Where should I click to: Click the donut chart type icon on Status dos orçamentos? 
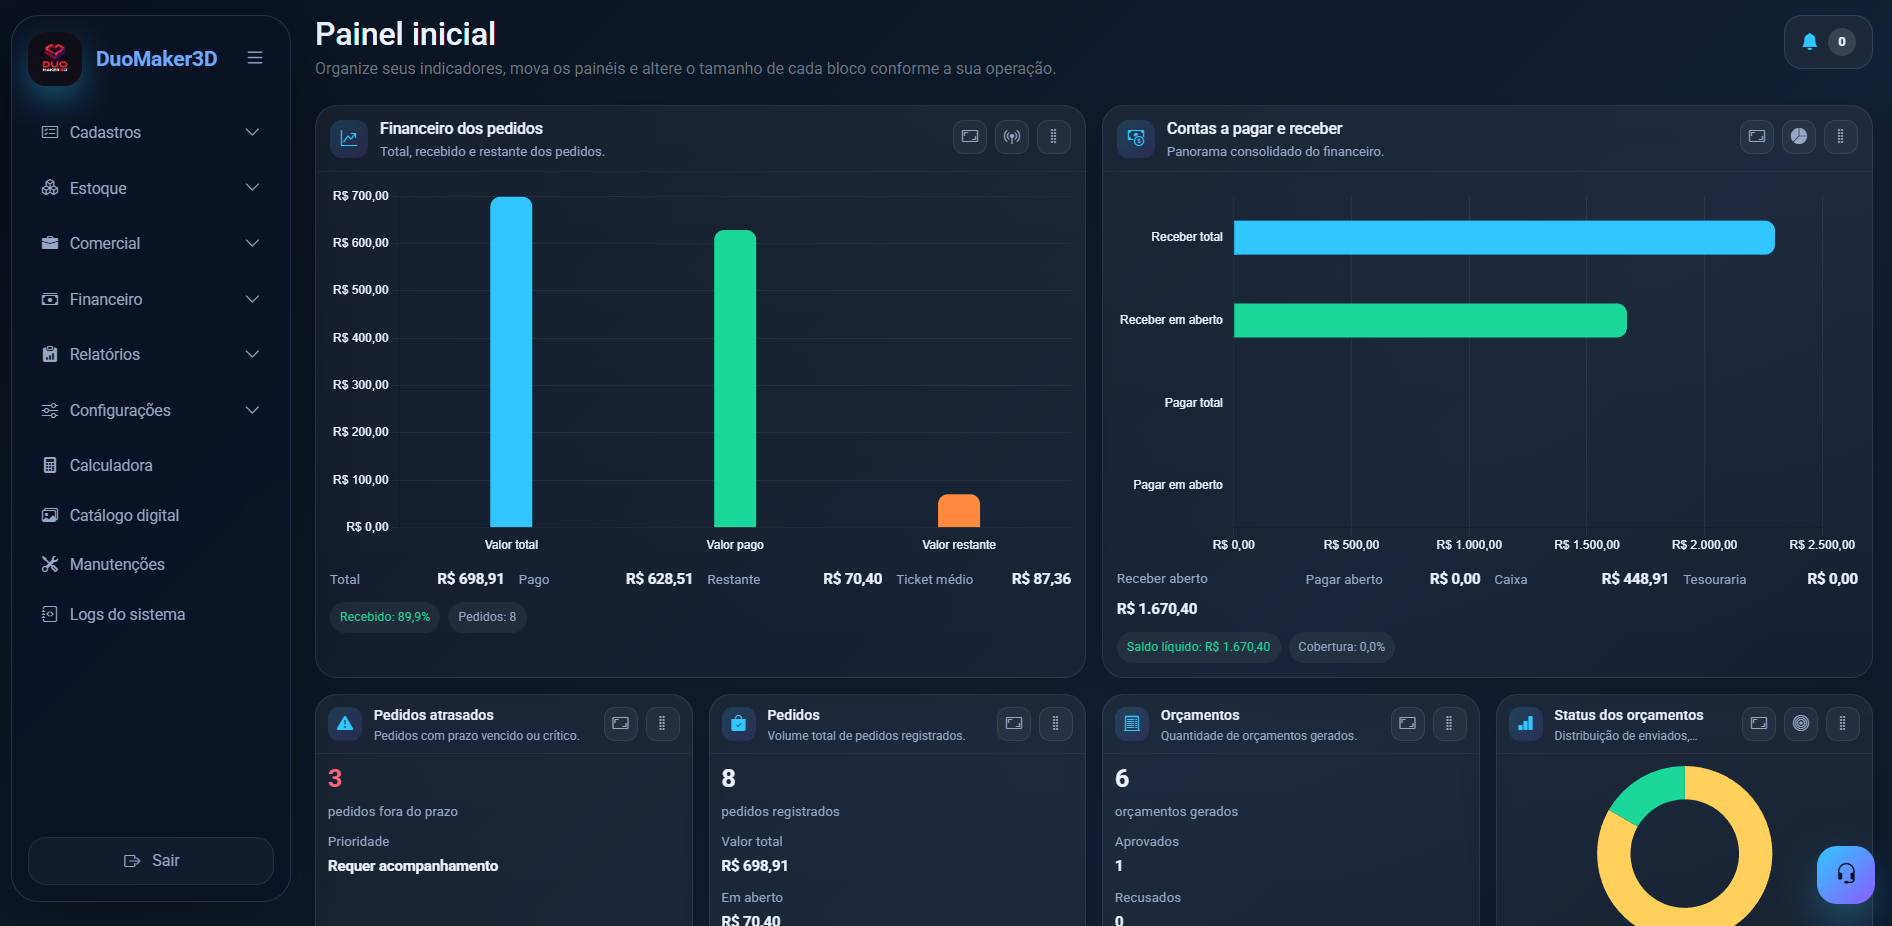click(1801, 724)
